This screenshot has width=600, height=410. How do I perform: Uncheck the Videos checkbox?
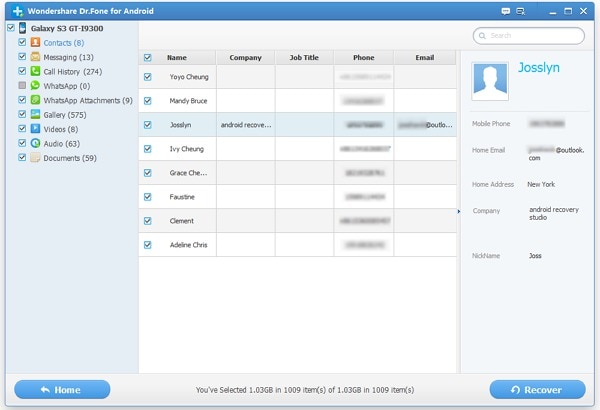pyautogui.click(x=22, y=129)
